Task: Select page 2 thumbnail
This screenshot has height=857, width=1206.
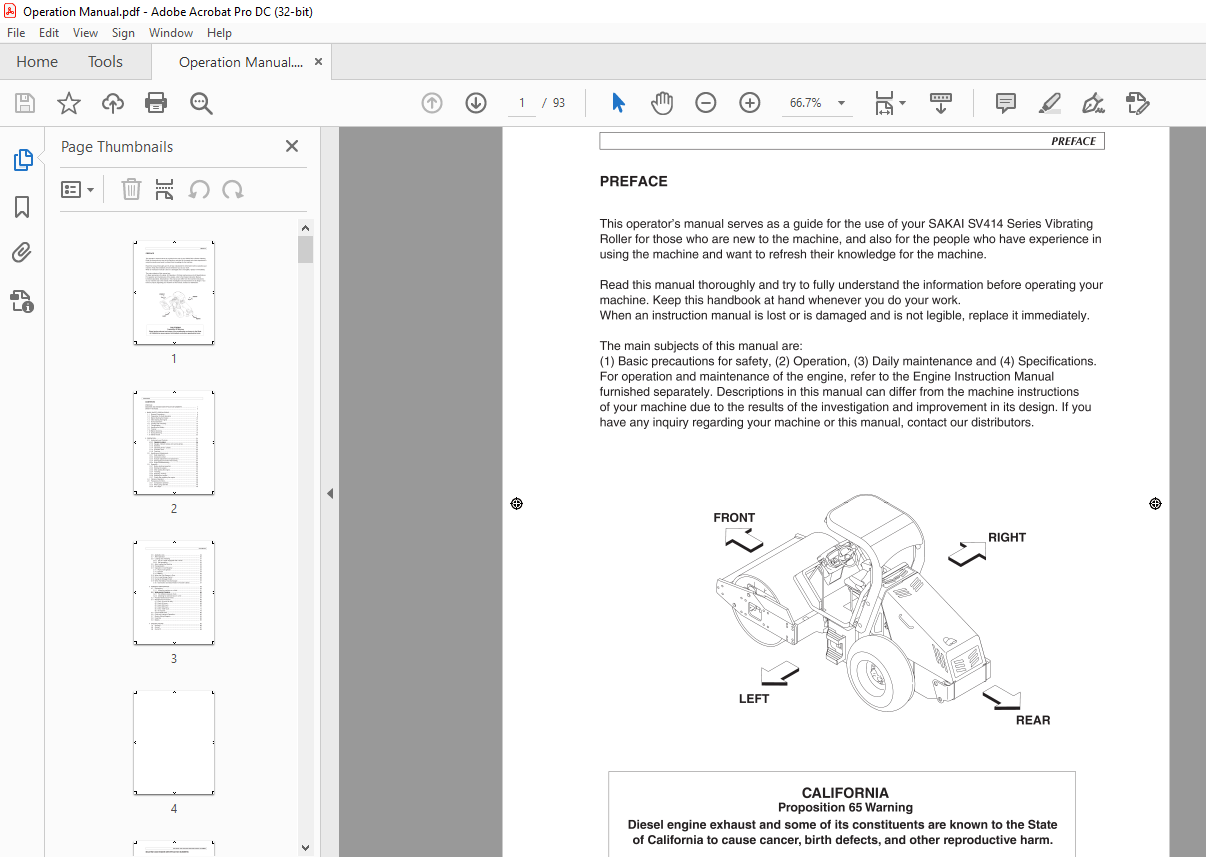Action: (174, 443)
